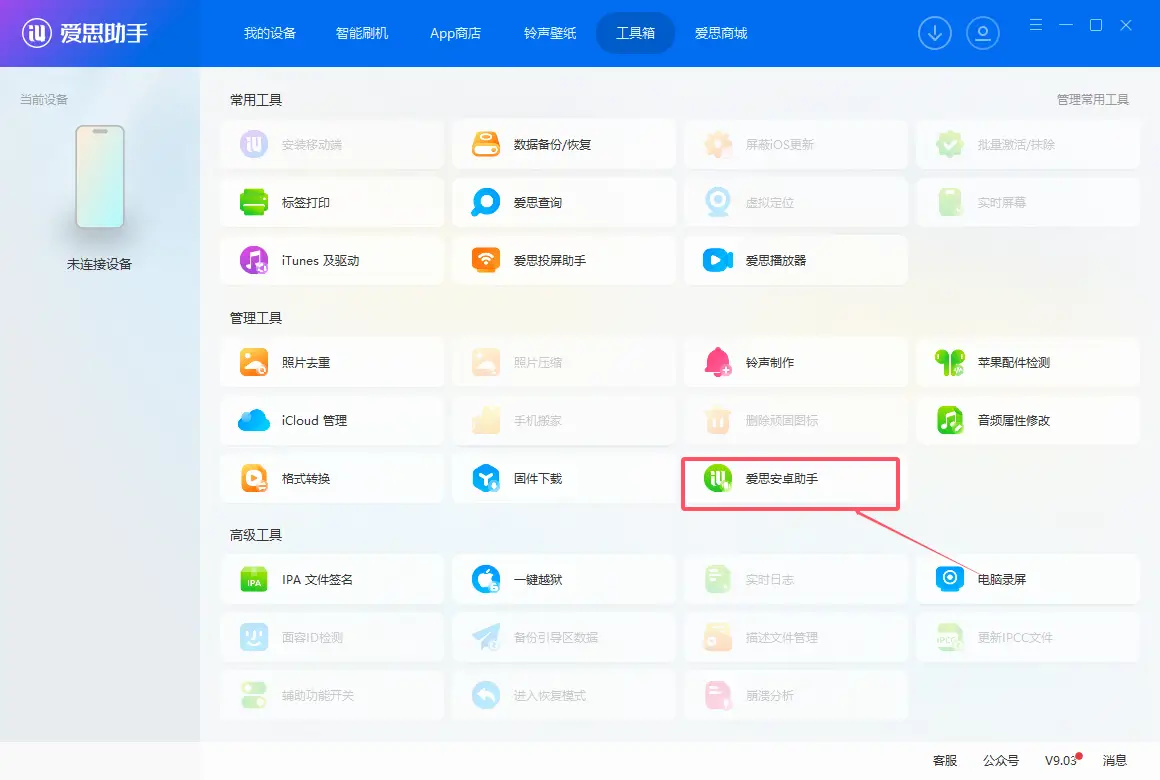
Task: Open the 数据备份/恢复 tool icon
Action: coord(486,145)
